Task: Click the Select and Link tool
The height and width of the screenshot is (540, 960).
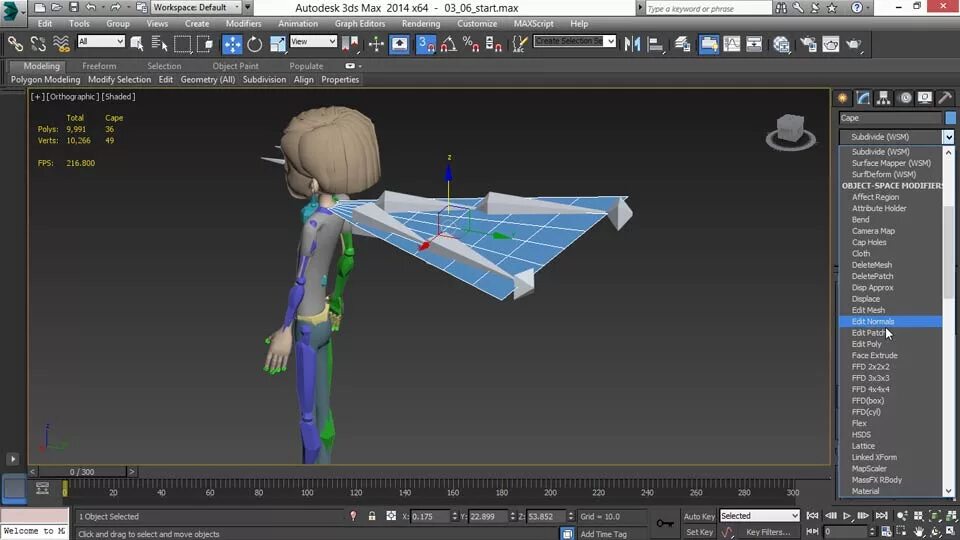Action: click(15, 44)
